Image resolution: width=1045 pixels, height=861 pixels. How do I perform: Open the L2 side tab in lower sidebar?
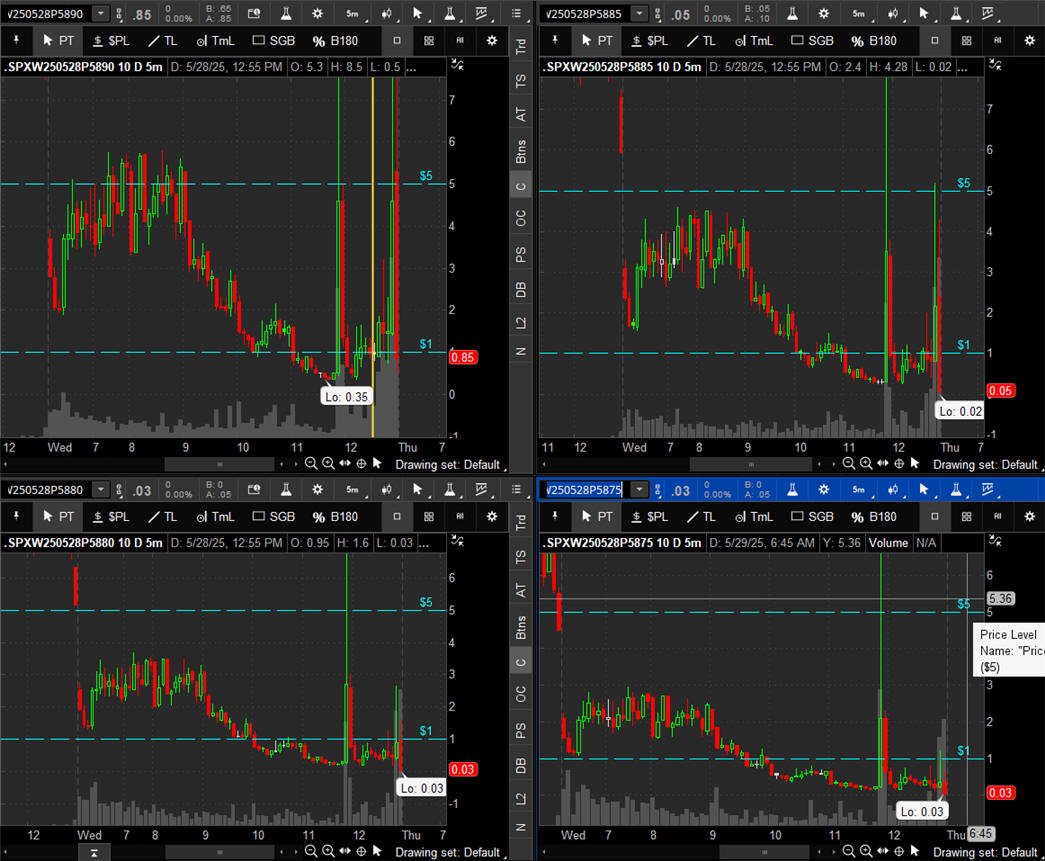(521, 798)
